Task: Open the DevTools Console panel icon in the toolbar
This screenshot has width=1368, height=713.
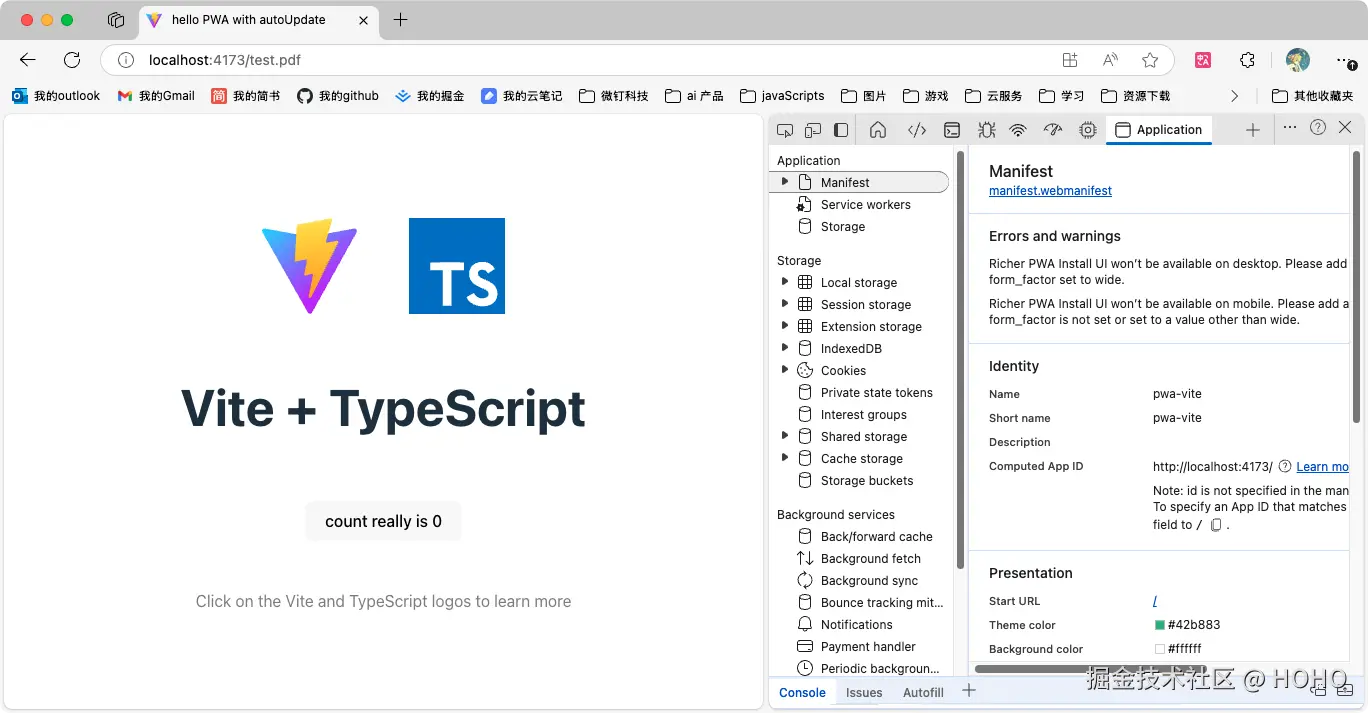Action: tap(953, 130)
